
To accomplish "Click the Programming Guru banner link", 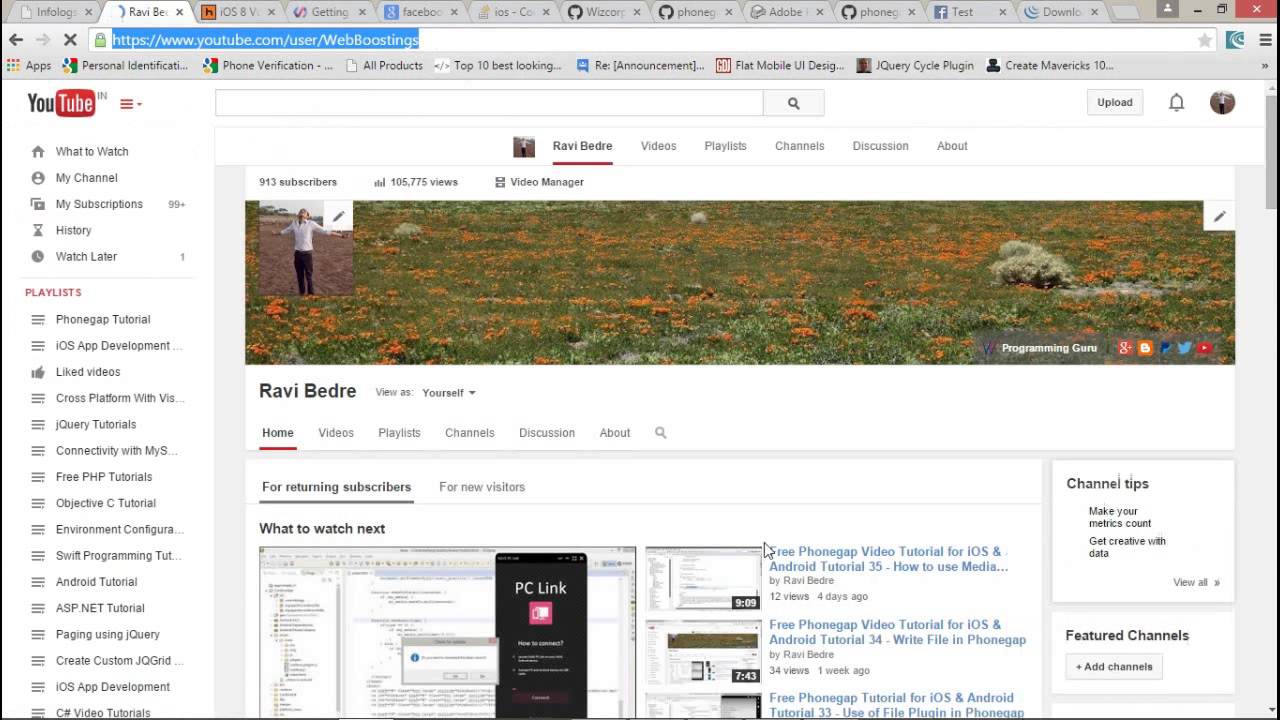I will tap(1040, 348).
